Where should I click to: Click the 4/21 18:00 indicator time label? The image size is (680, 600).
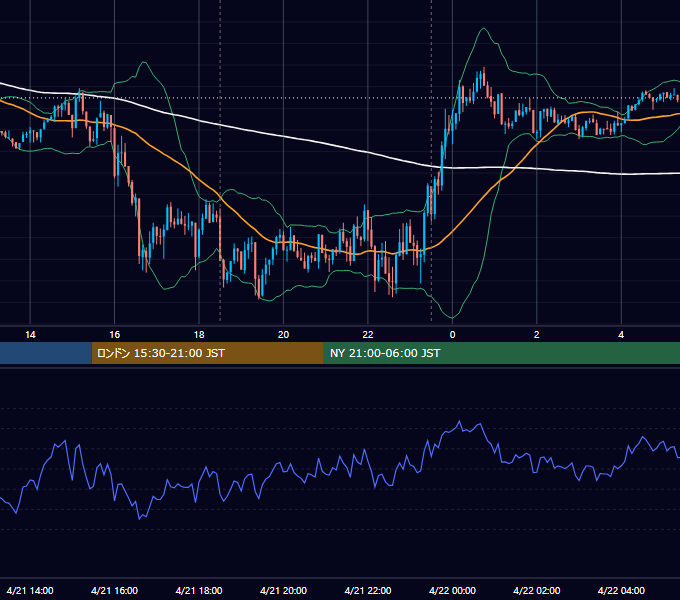click(199, 590)
